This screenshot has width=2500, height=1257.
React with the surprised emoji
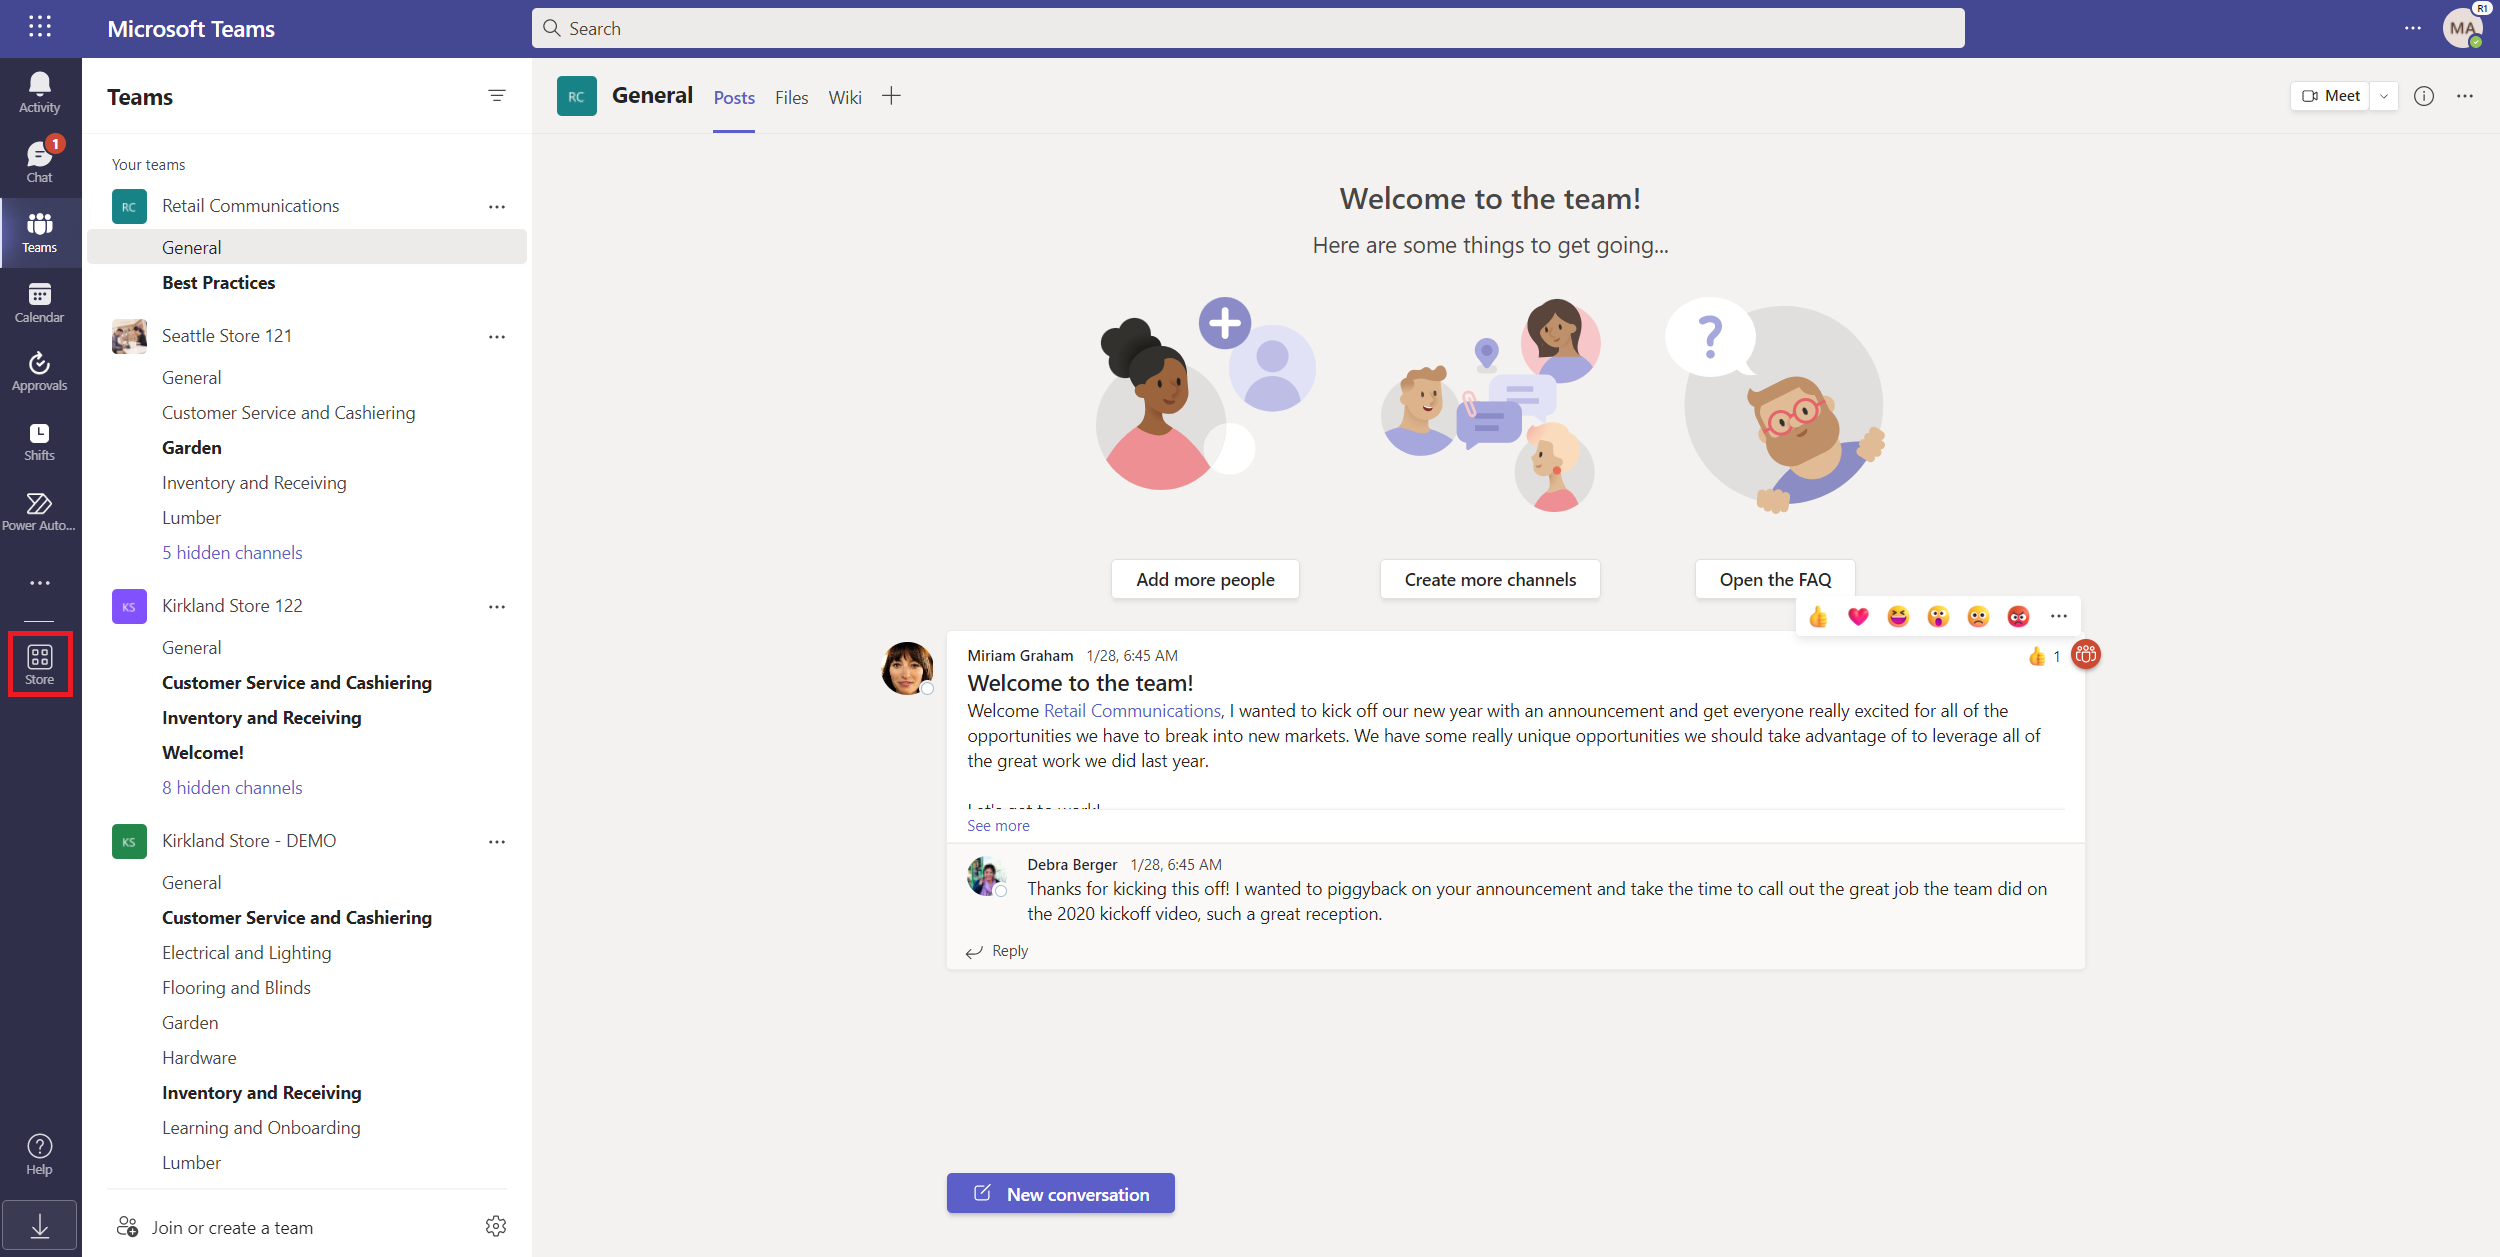1938,617
